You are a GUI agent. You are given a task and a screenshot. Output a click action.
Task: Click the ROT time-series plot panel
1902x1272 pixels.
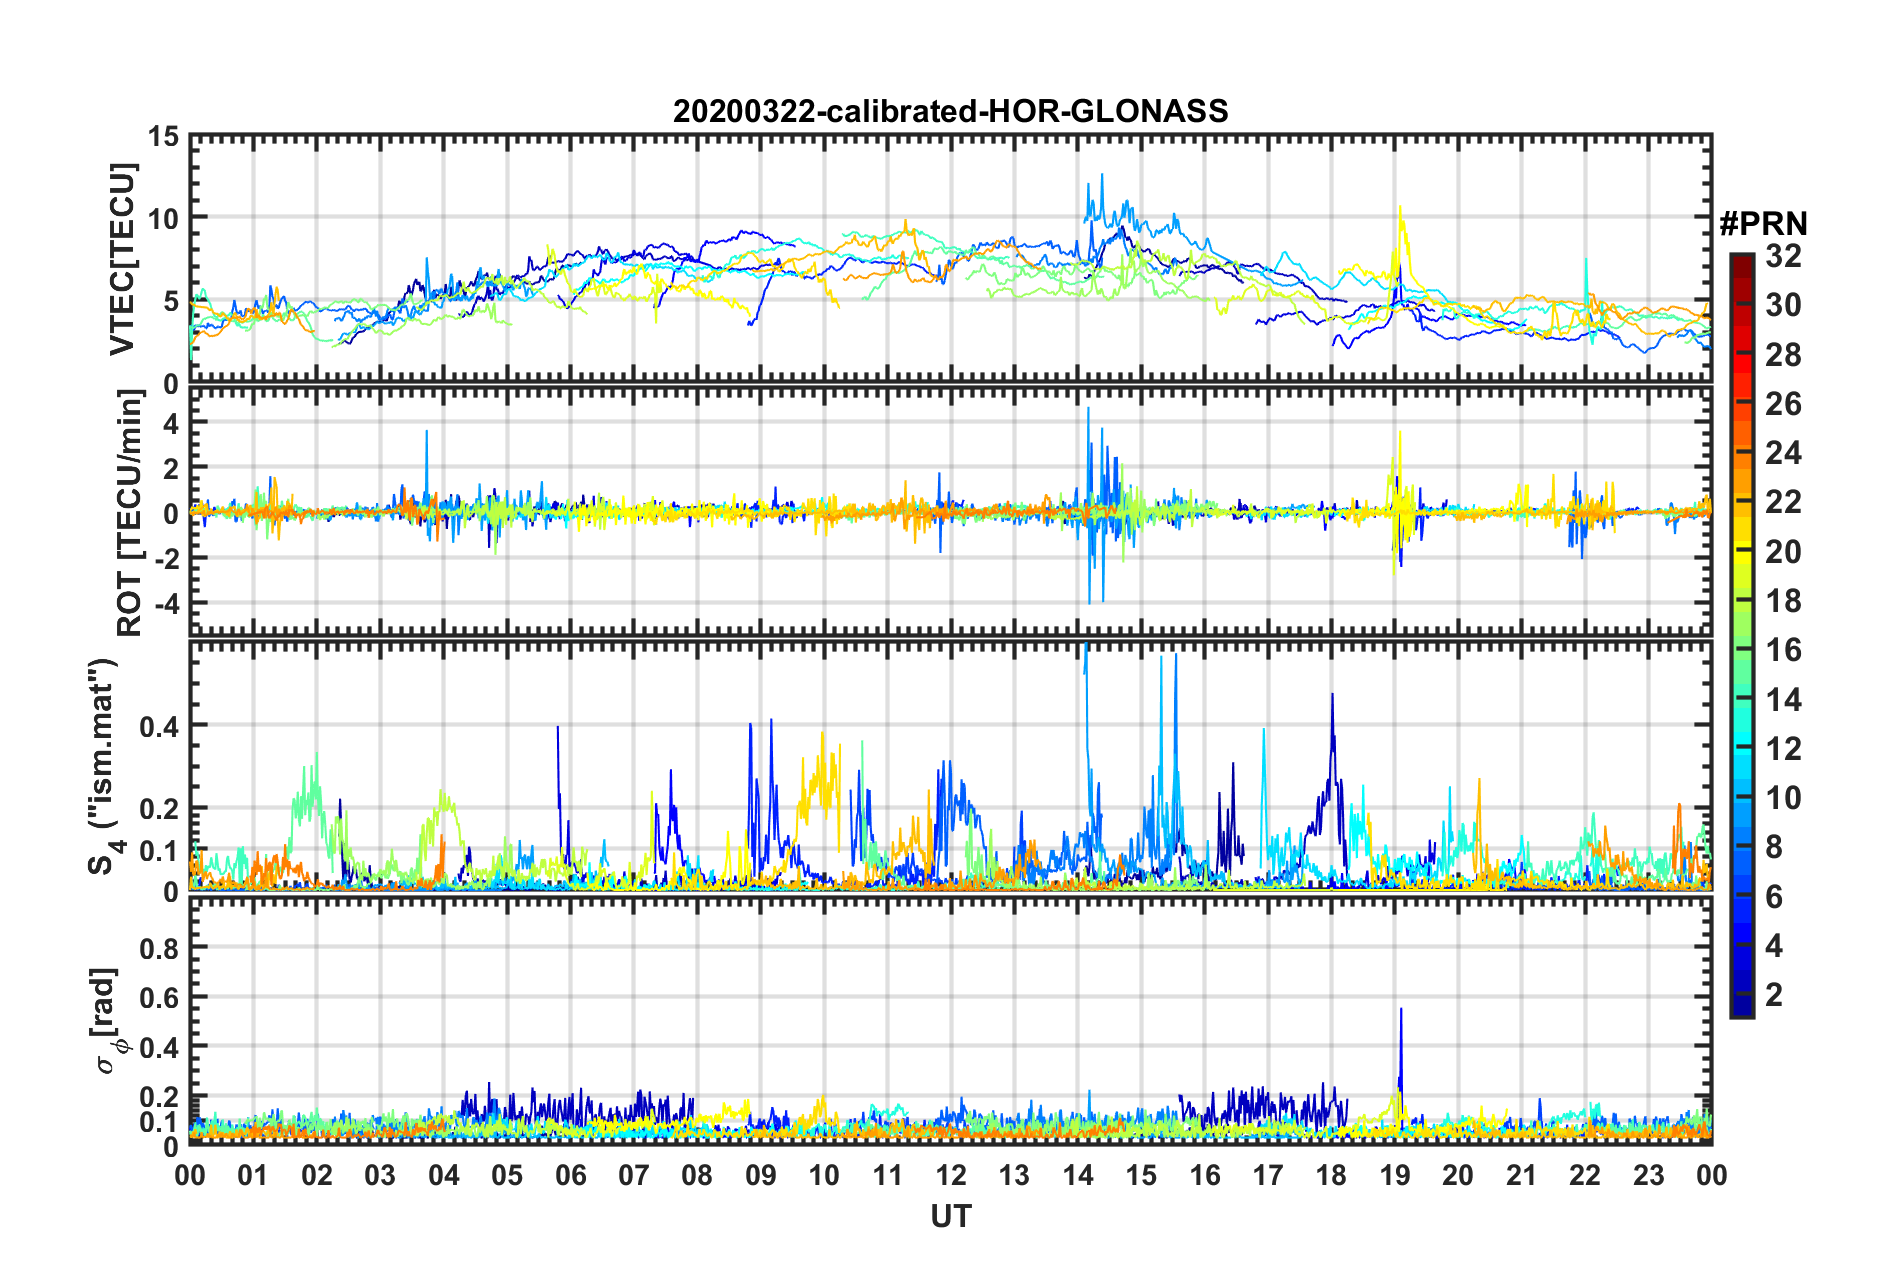click(950, 512)
